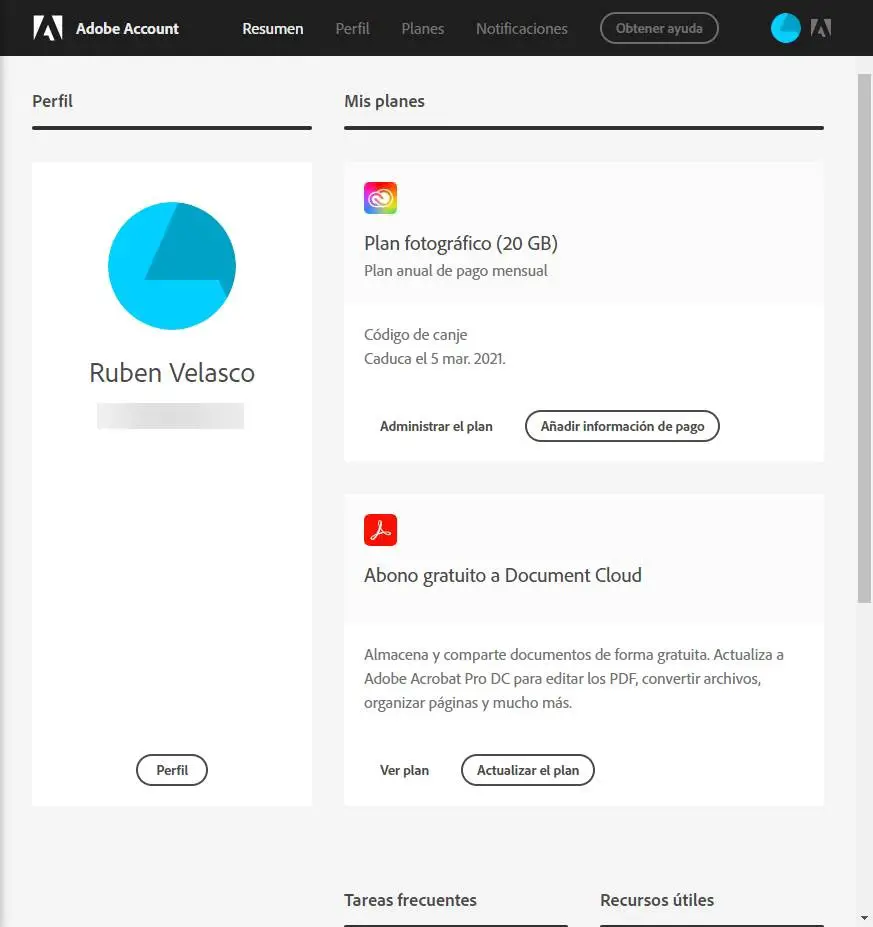
Task: Open the Notificaciones tab
Action: 522,28
